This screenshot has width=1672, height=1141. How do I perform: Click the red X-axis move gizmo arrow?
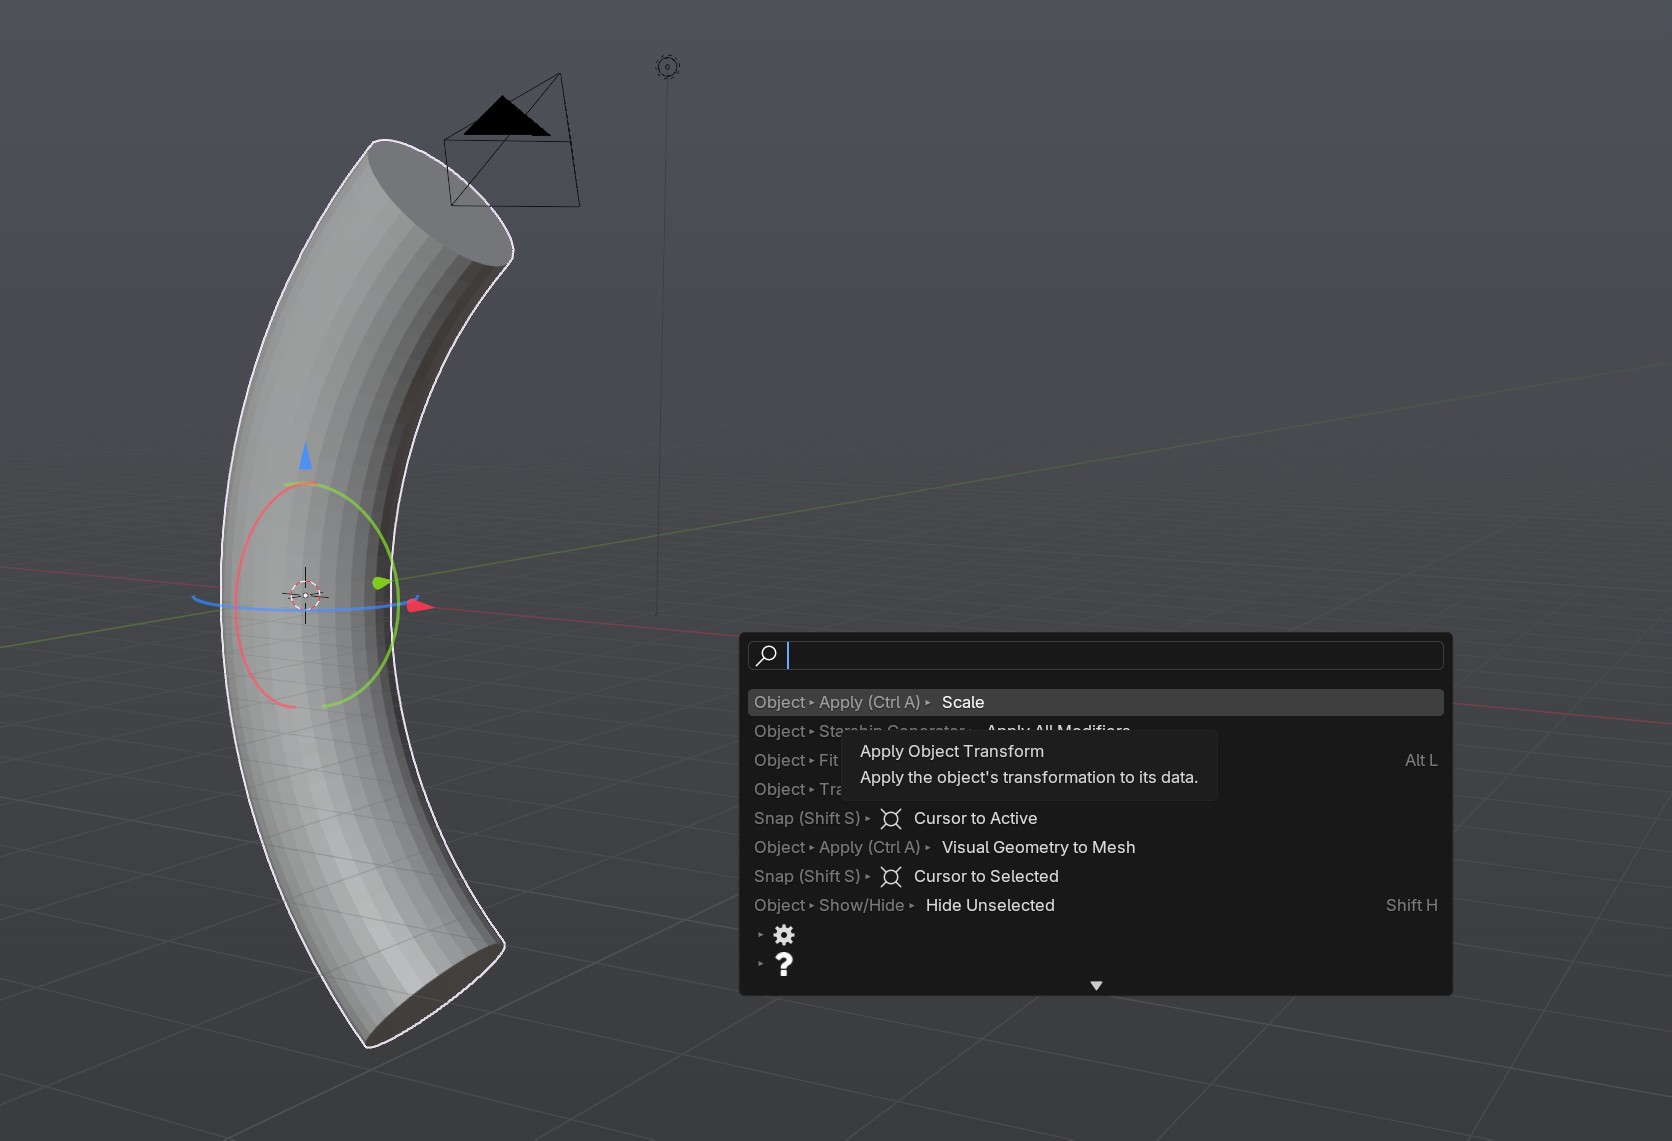(x=420, y=605)
